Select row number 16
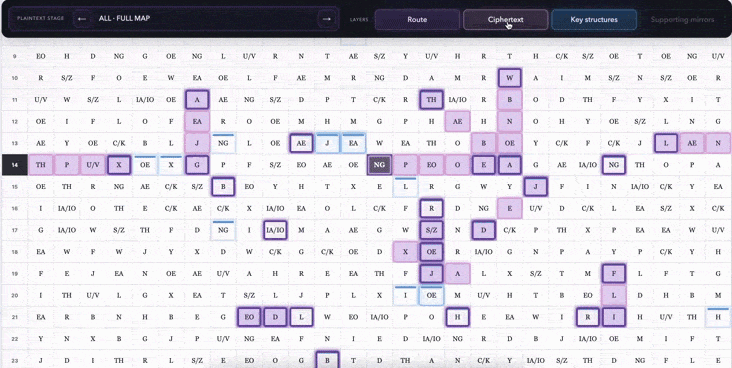Screen dimensions: 732x368 [x=14, y=208]
